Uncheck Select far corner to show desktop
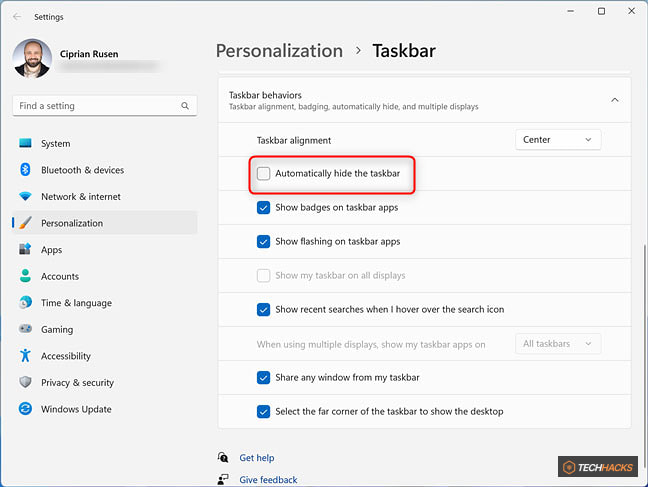Screen dimensions: 648x487 point(263,411)
